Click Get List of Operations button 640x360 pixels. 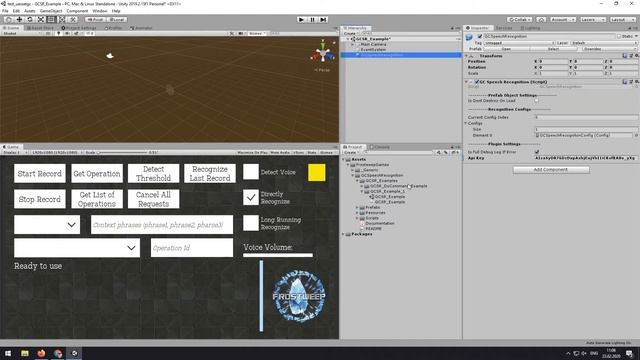pos(97,199)
